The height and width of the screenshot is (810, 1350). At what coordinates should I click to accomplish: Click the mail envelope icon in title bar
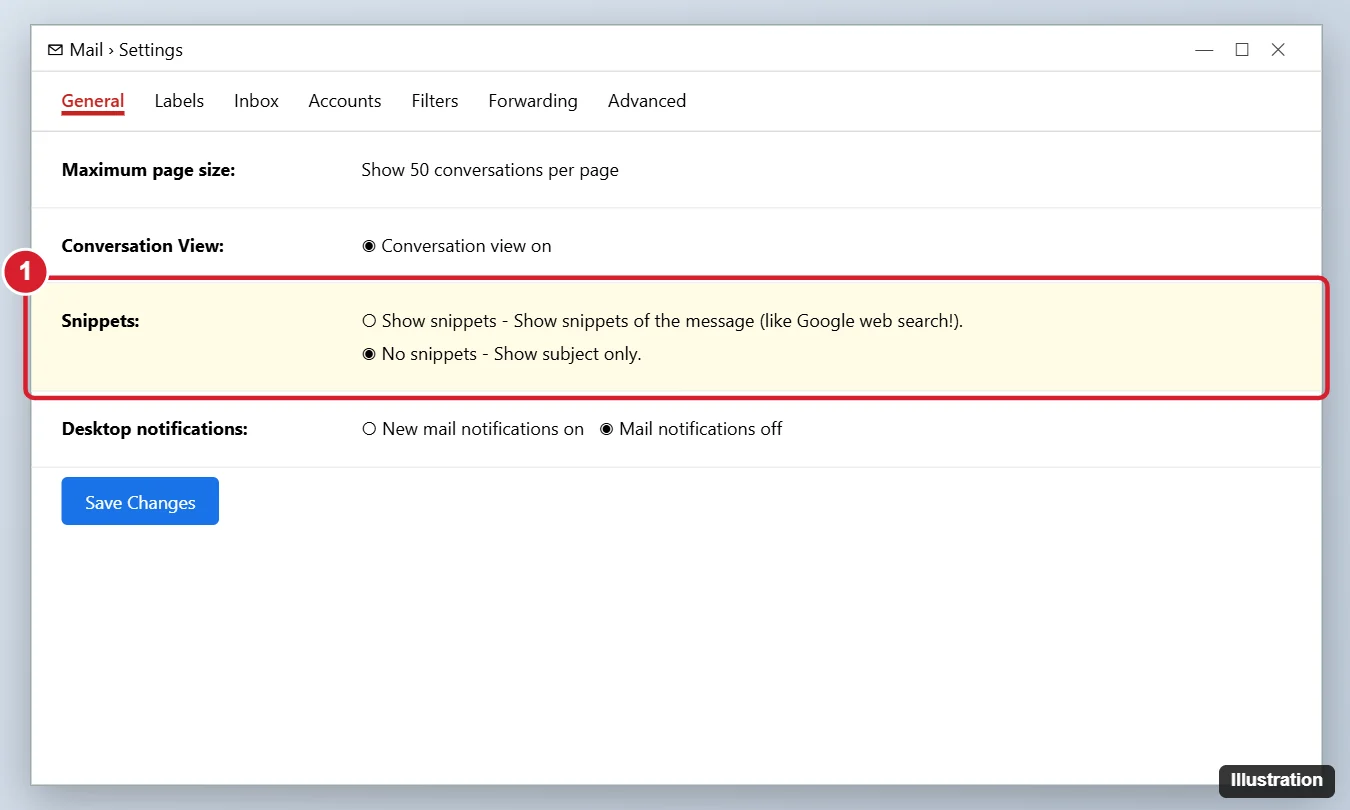click(55, 50)
